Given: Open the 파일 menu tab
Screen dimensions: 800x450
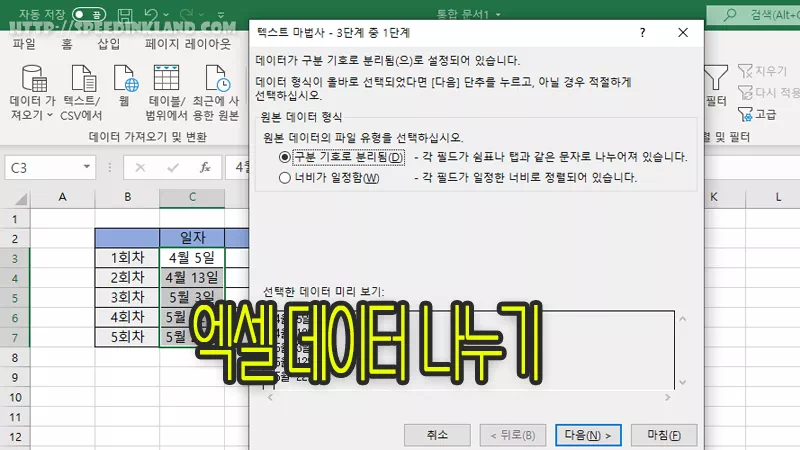Looking at the screenshot, I should pyautogui.click(x=24, y=44).
